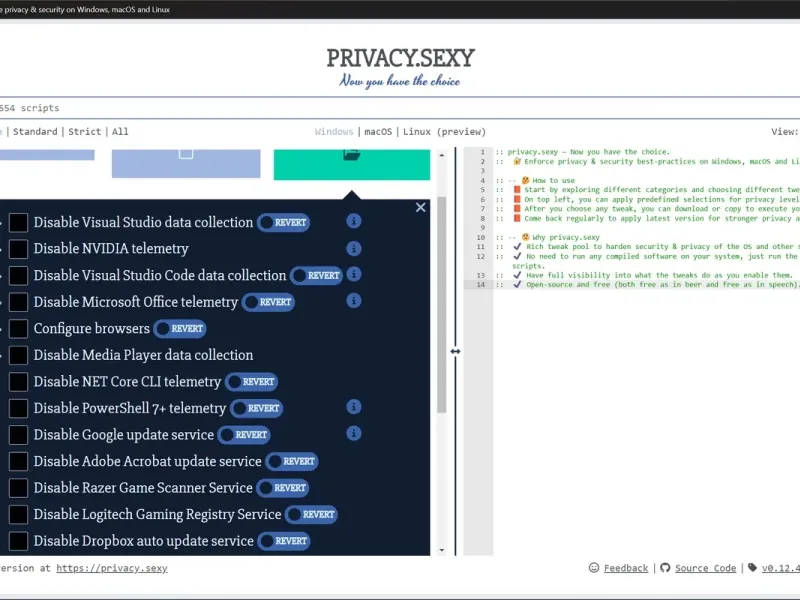This screenshot has width=800, height=600.
Task: Toggle revert for PowerShell 7+ telemetry
Action: pyautogui.click(x=257, y=408)
